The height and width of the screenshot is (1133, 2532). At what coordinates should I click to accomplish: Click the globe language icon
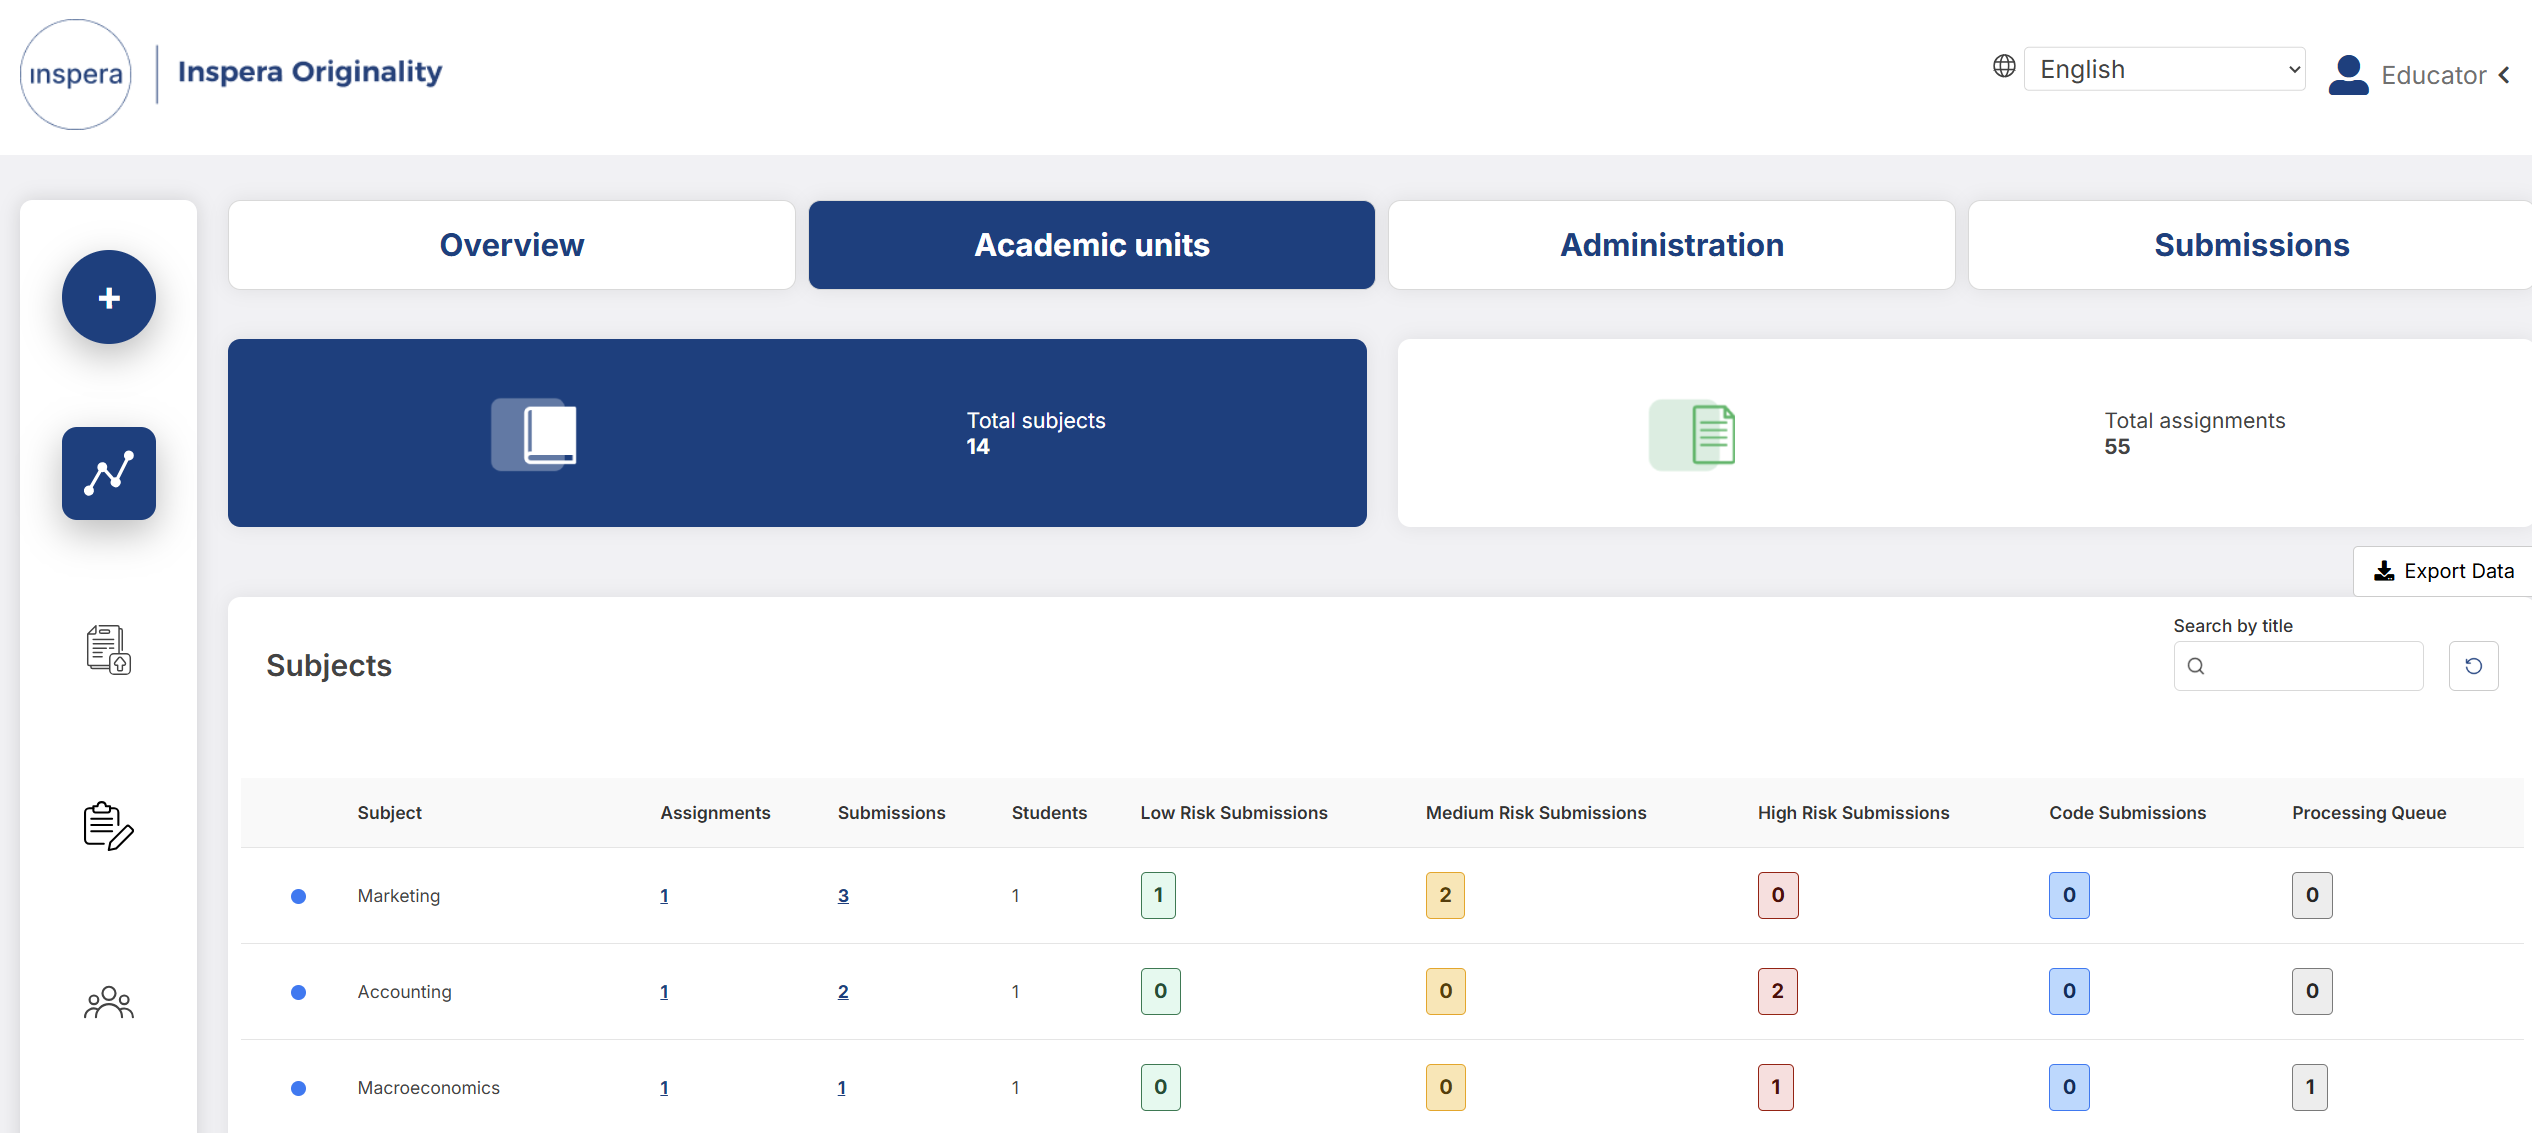pyautogui.click(x=2003, y=66)
